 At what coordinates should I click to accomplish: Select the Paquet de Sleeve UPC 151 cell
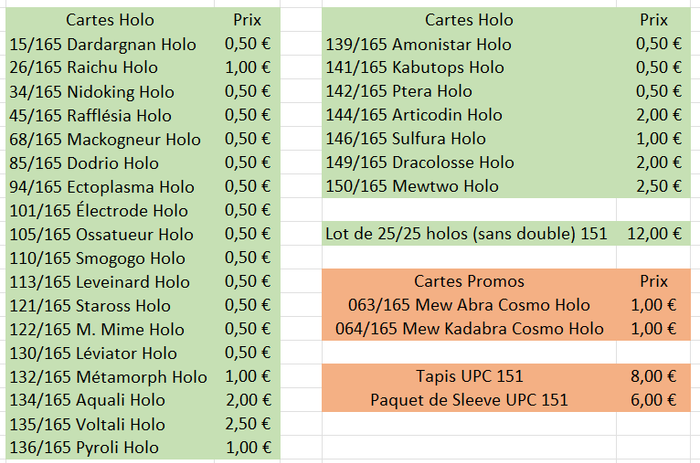pyautogui.click(x=469, y=400)
